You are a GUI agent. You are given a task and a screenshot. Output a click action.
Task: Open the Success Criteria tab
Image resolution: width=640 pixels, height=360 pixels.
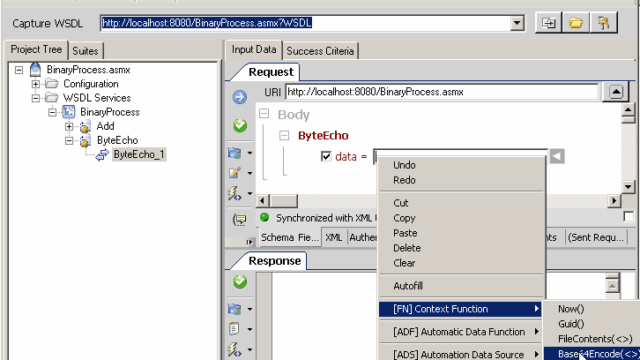click(x=320, y=51)
